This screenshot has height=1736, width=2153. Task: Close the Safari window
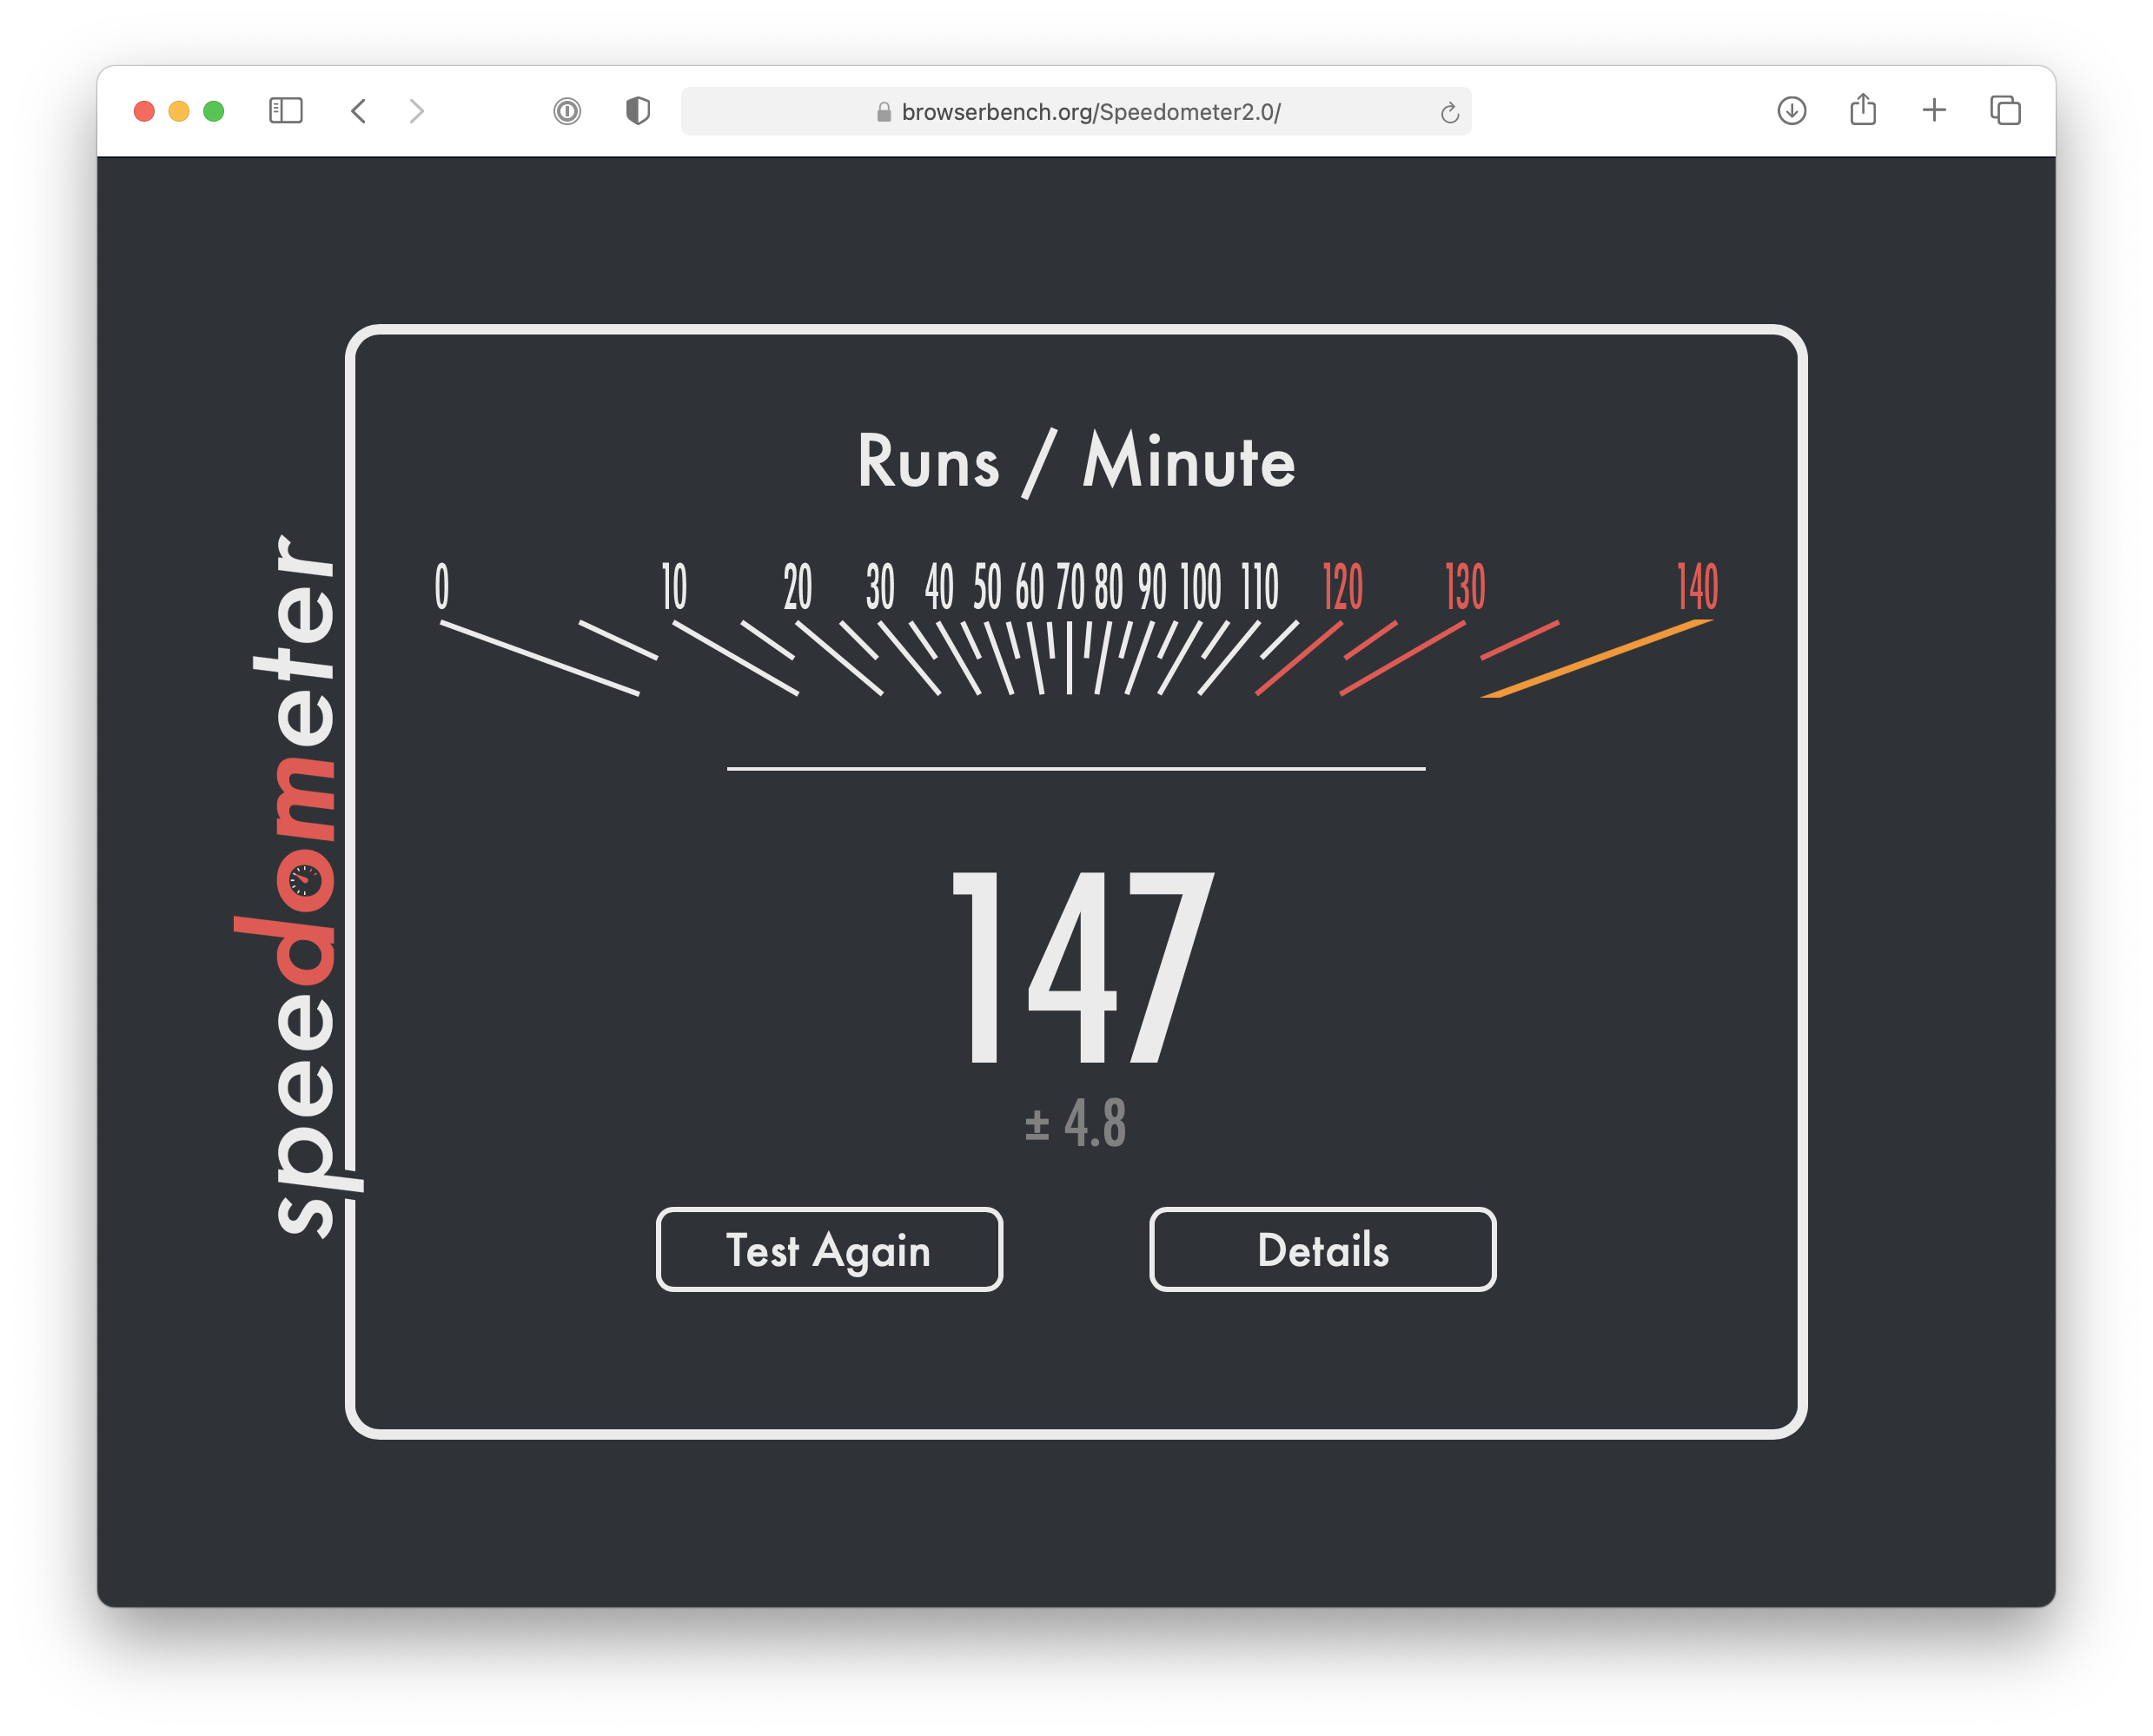(144, 111)
